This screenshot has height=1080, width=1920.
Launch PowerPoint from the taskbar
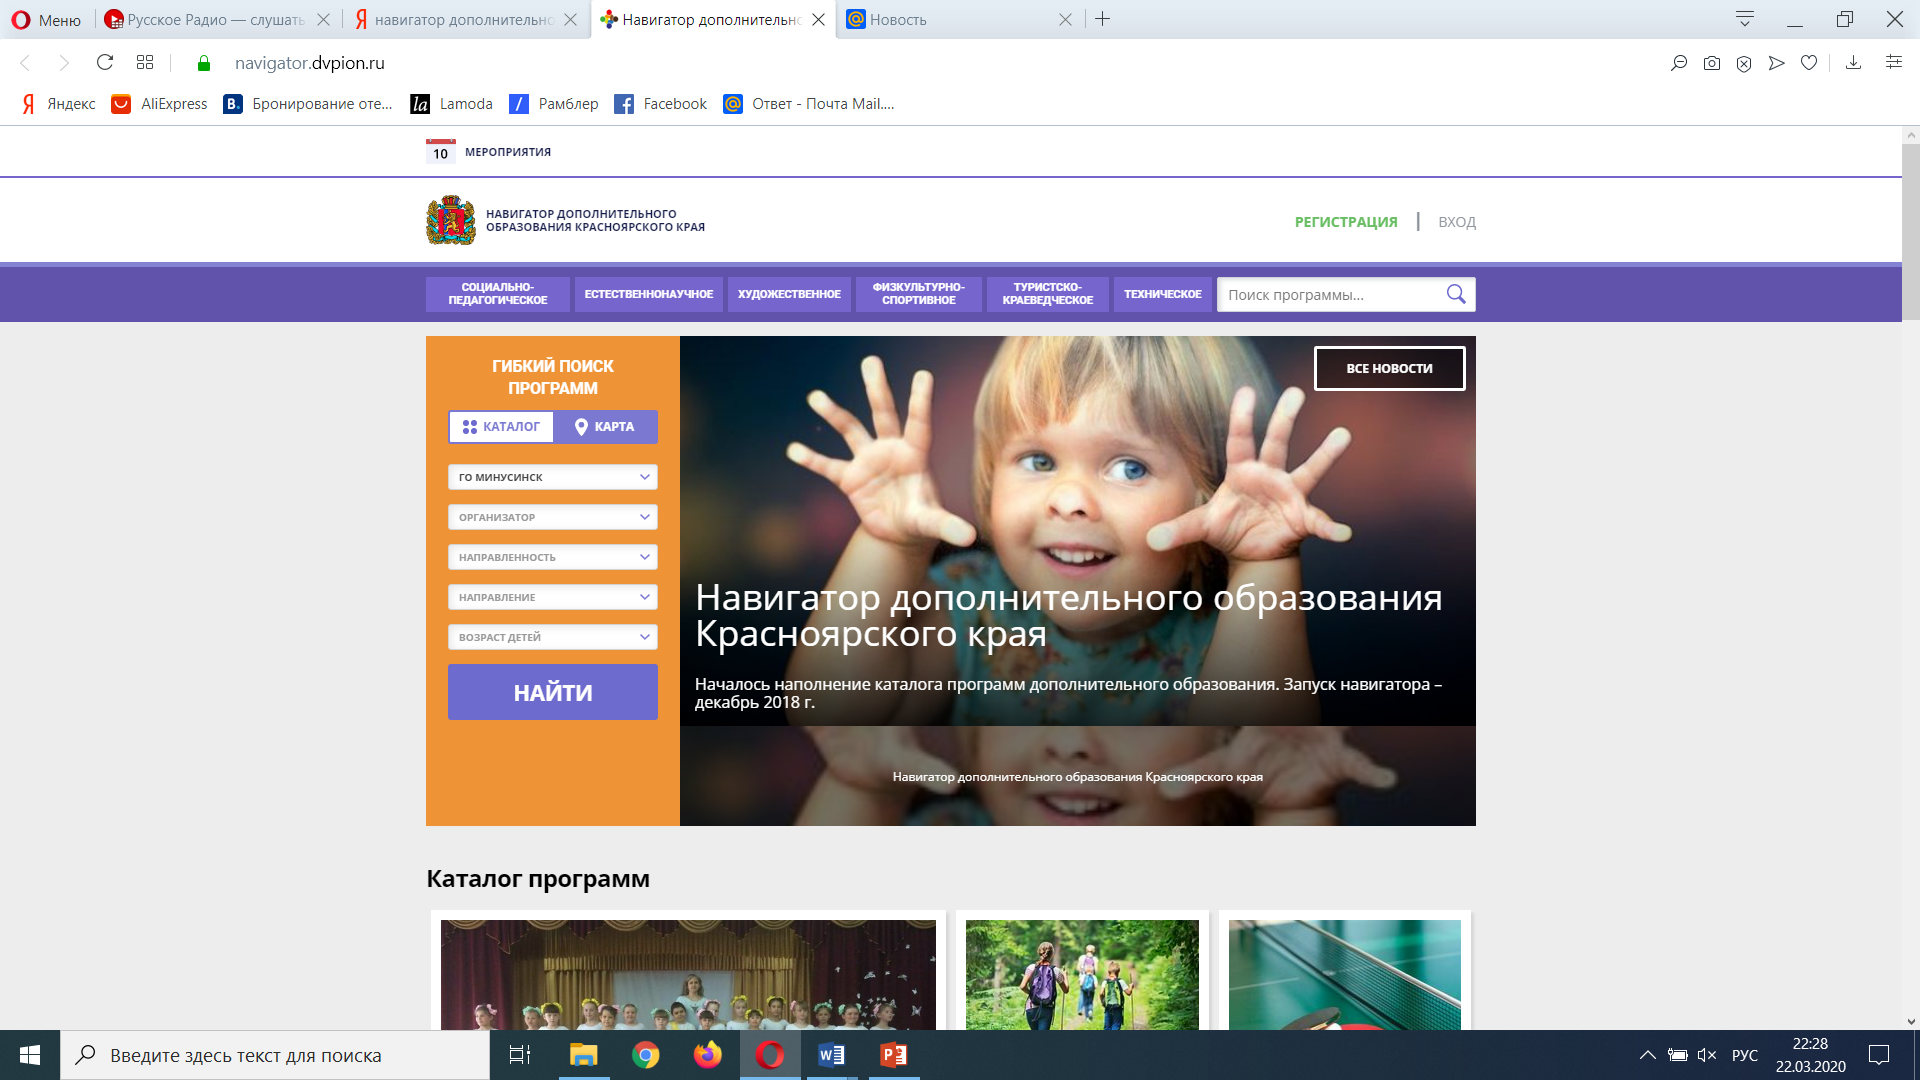pyautogui.click(x=893, y=1055)
